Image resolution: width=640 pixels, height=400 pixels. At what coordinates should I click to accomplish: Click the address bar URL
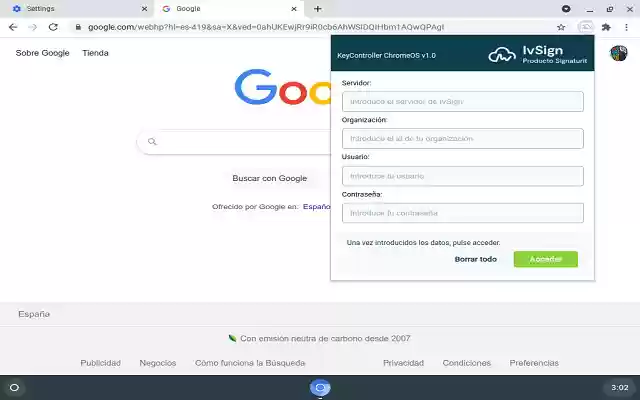(266, 27)
